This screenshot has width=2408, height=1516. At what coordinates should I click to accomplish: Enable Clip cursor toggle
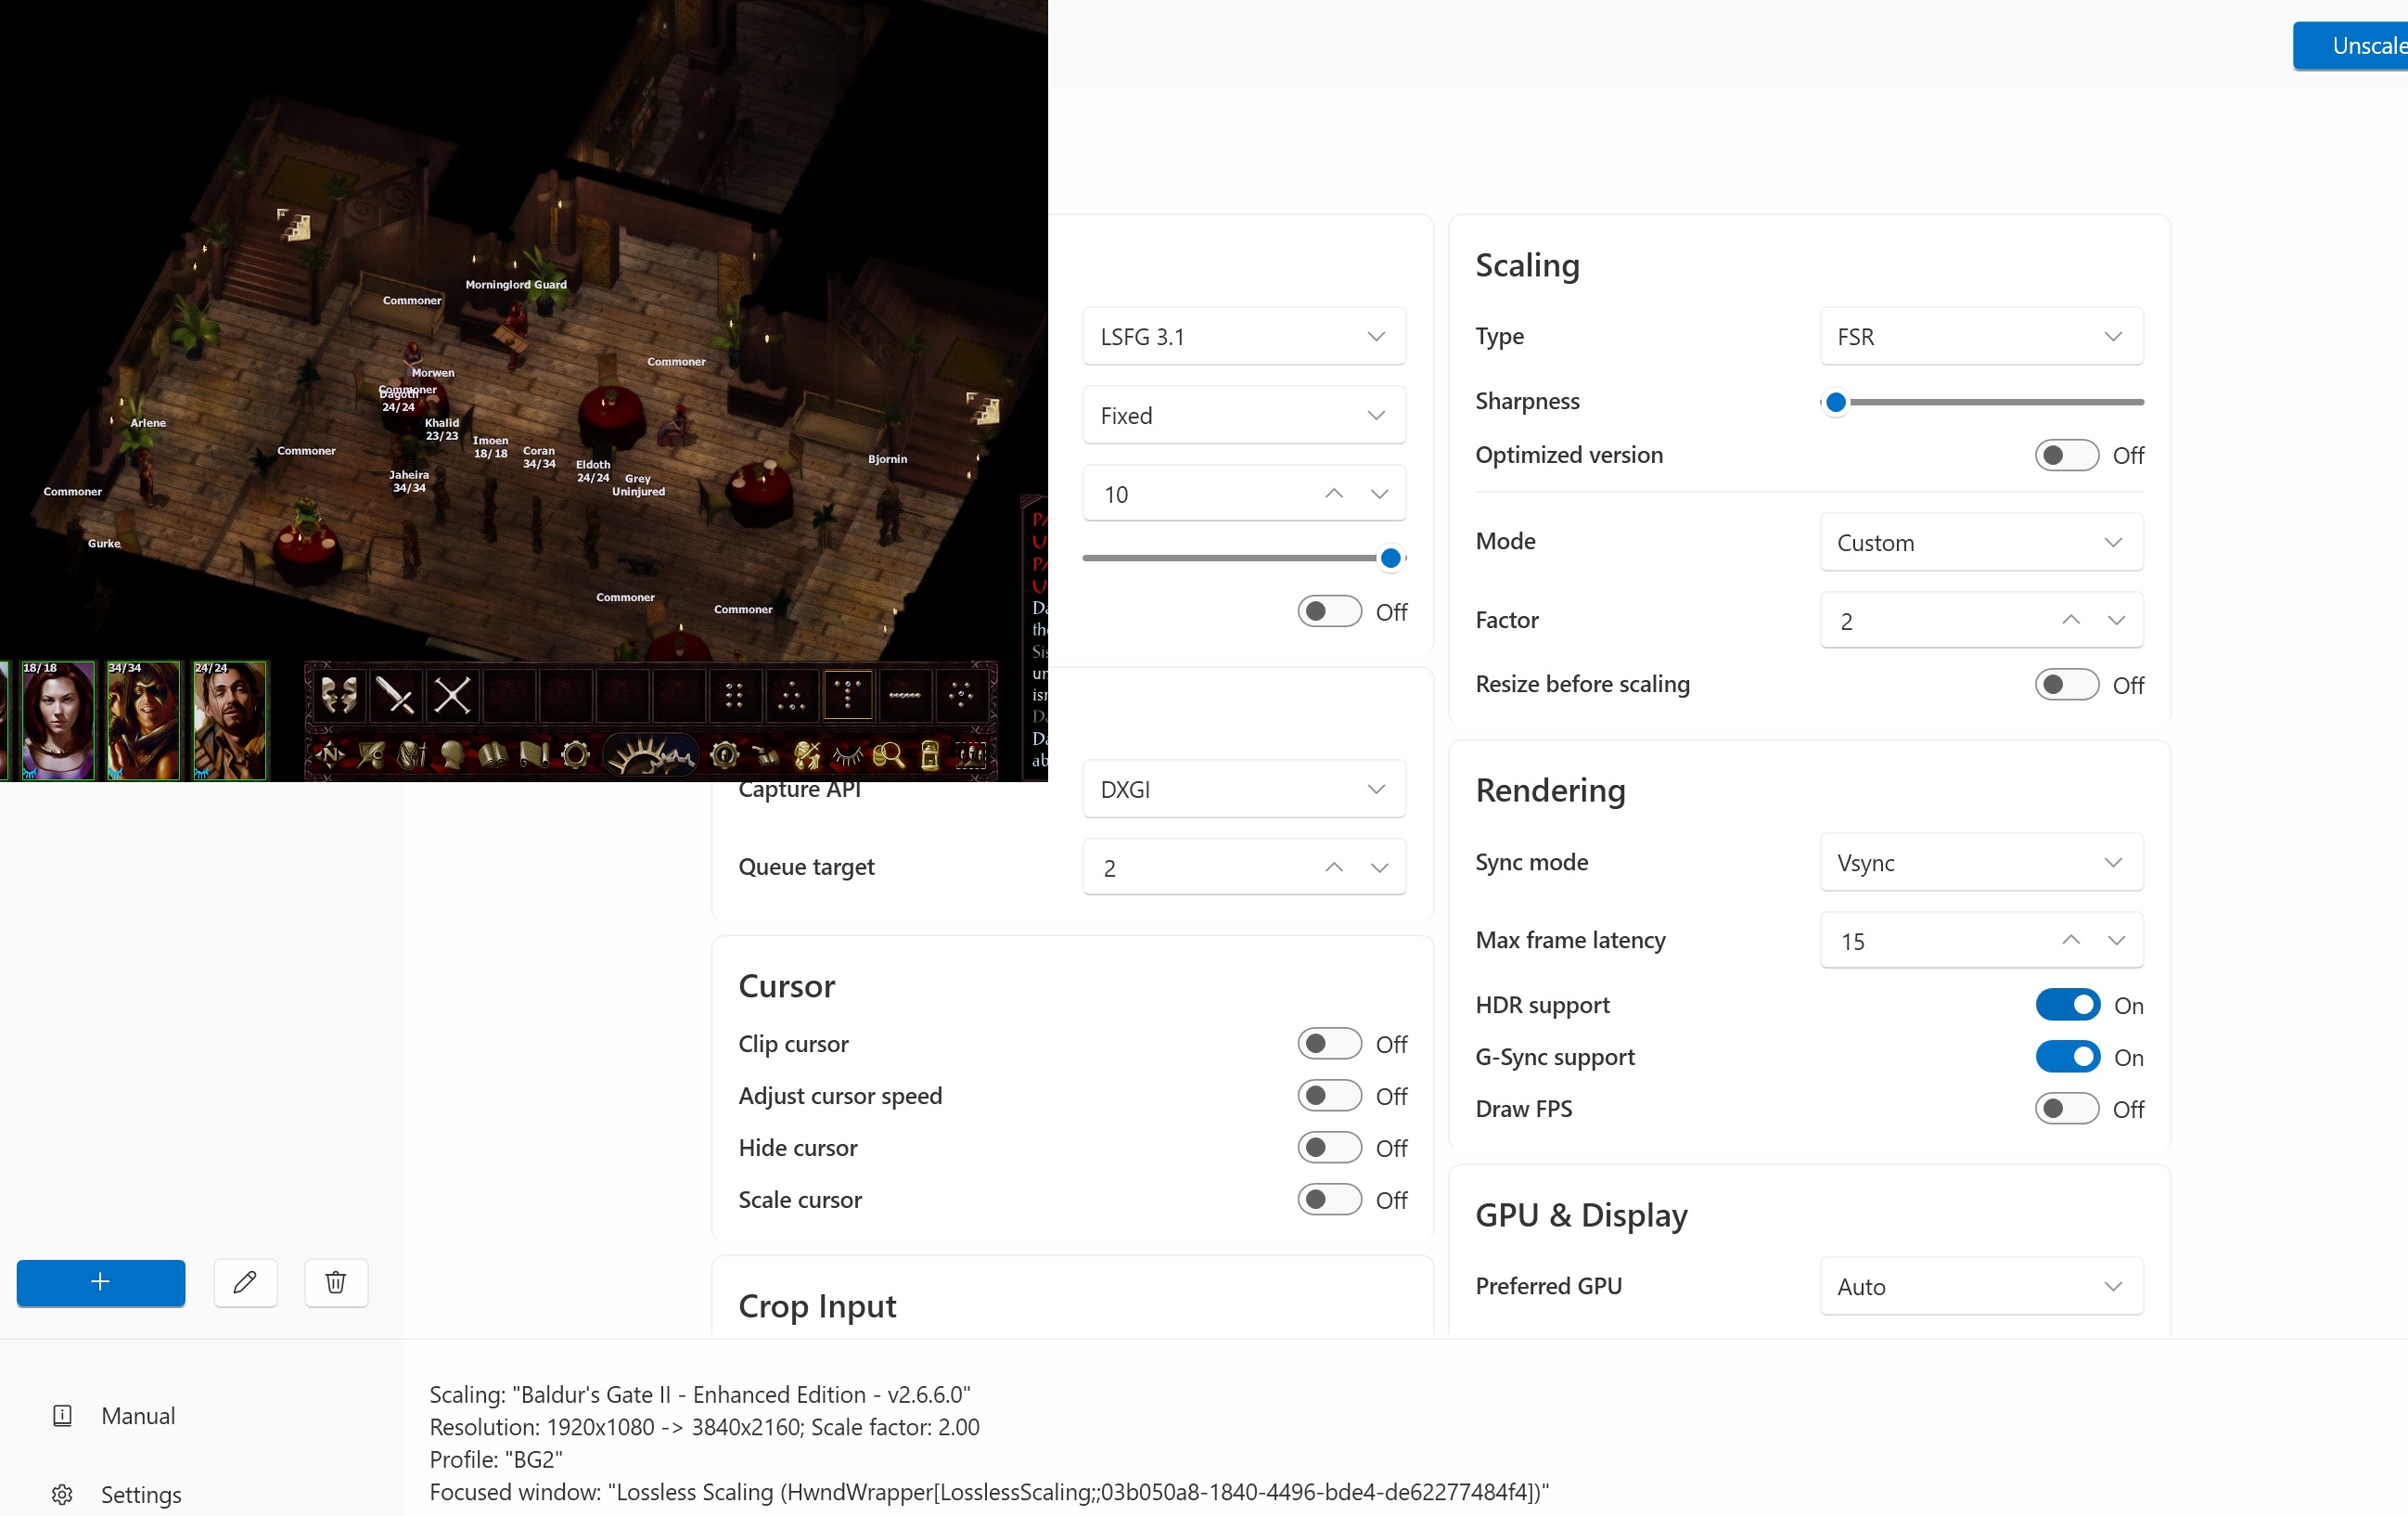[1329, 1044]
